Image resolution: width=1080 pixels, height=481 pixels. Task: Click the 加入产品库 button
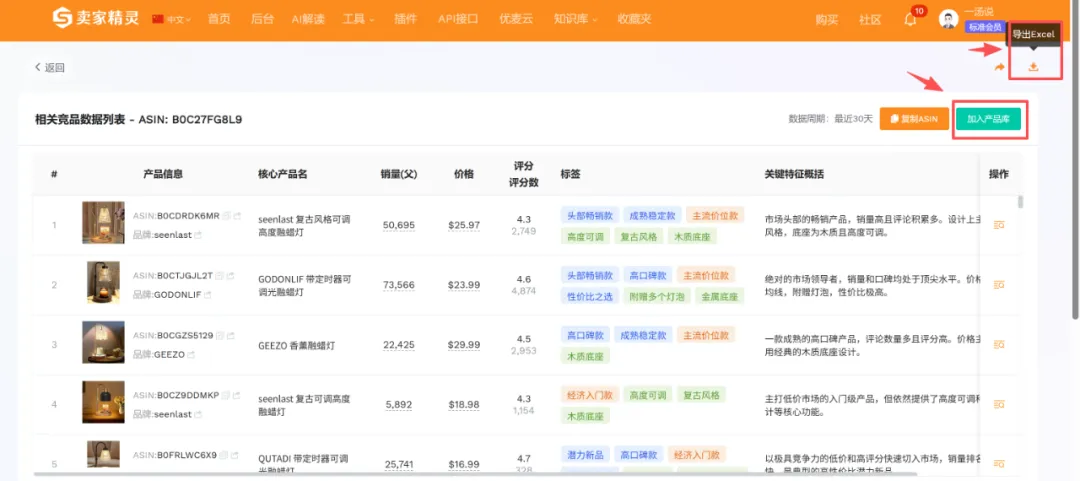[x=987, y=119]
